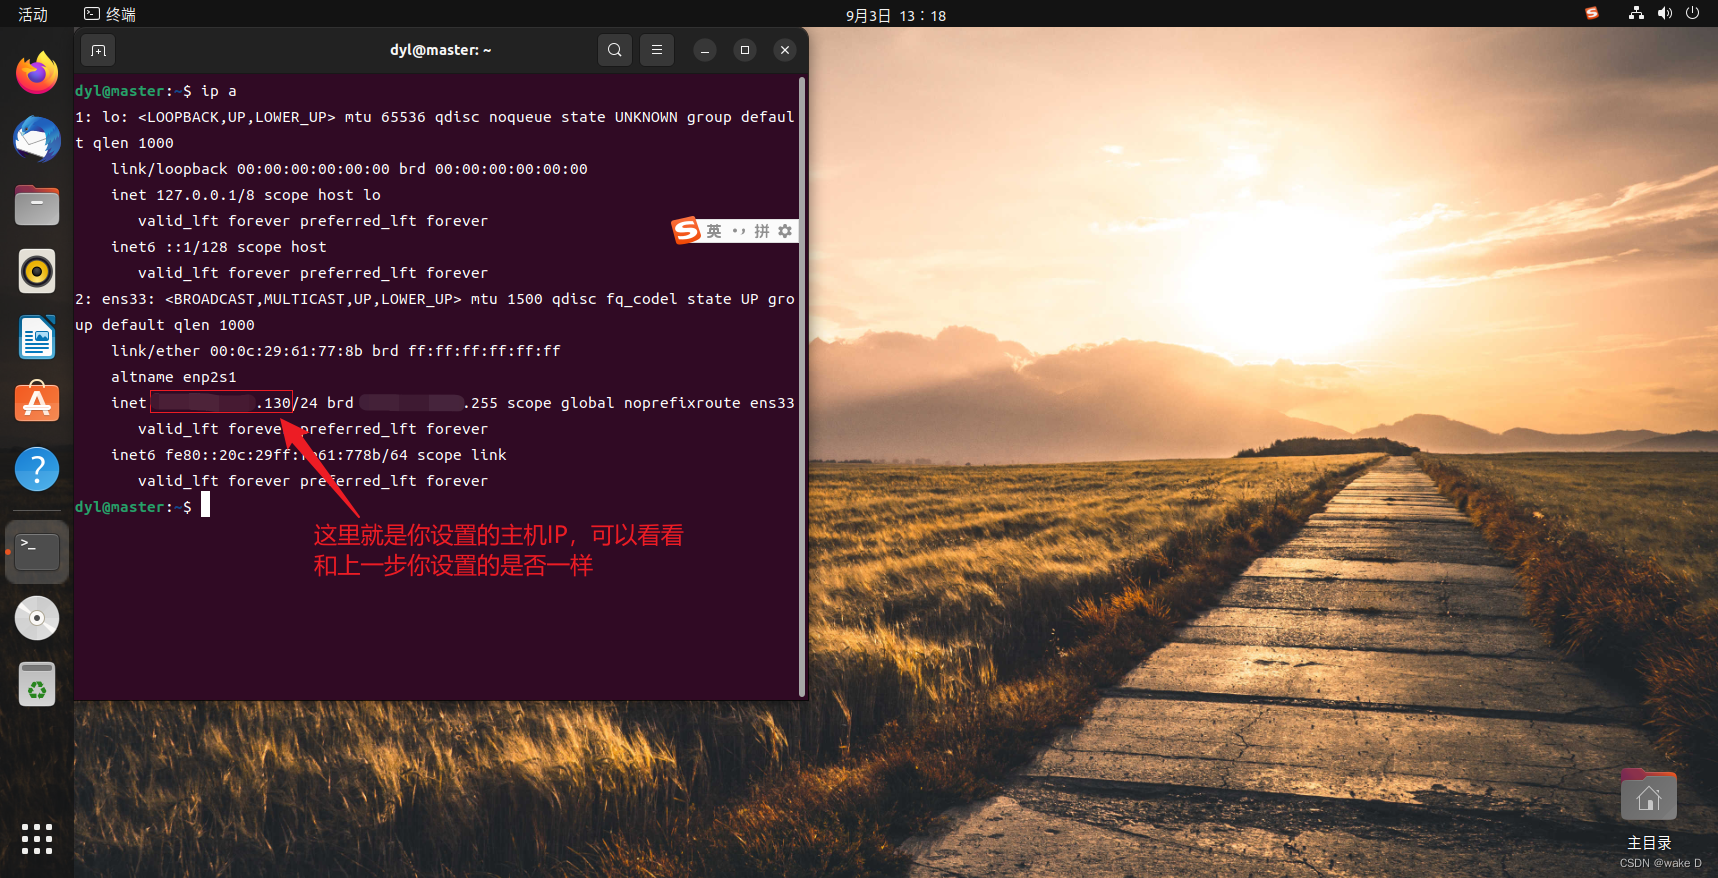This screenshot has width=1718, height=878.
Task: Search in the terminal
Action: pyautogui.click(x=615, y=50)
